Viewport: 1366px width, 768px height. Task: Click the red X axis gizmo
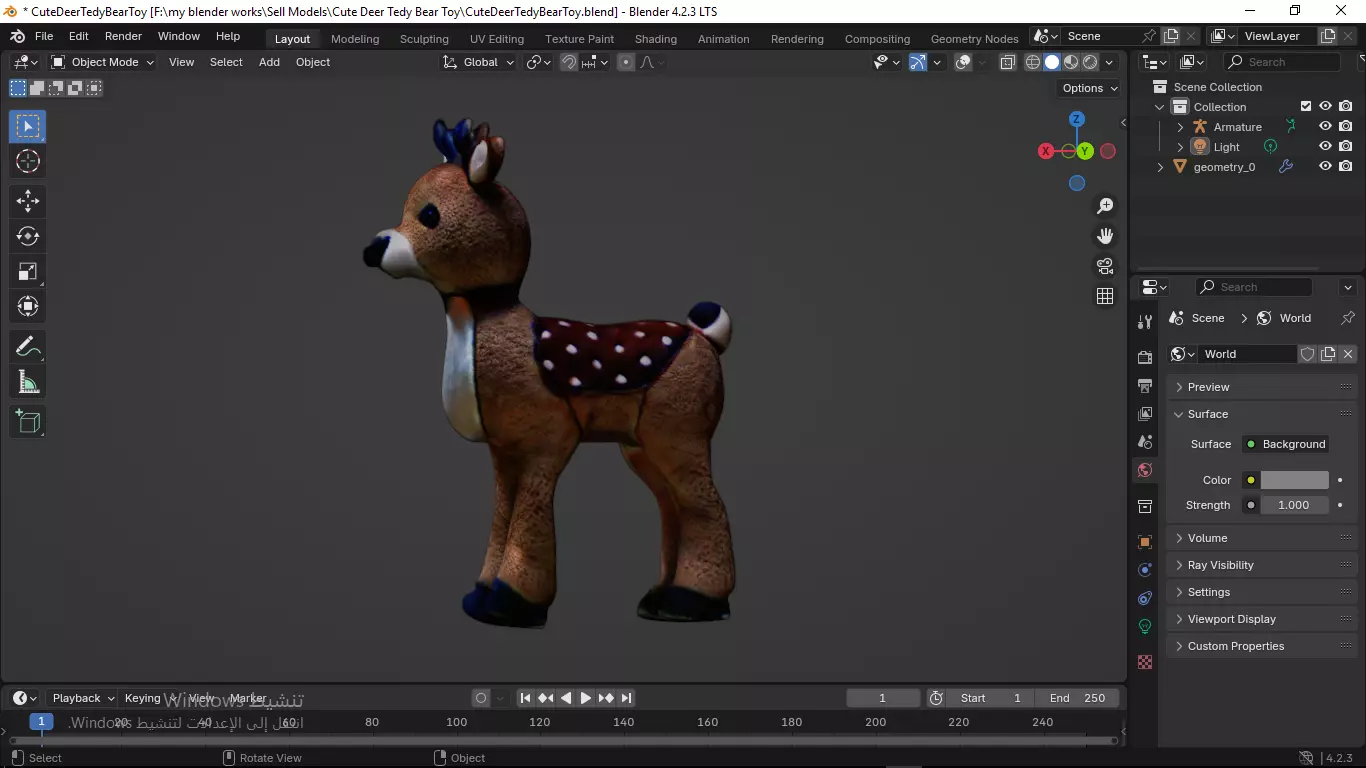point(1046,151)
